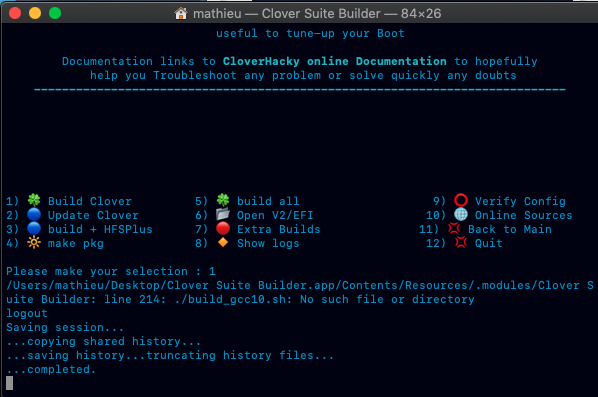Click the 'Verify Config' option text

520,201
